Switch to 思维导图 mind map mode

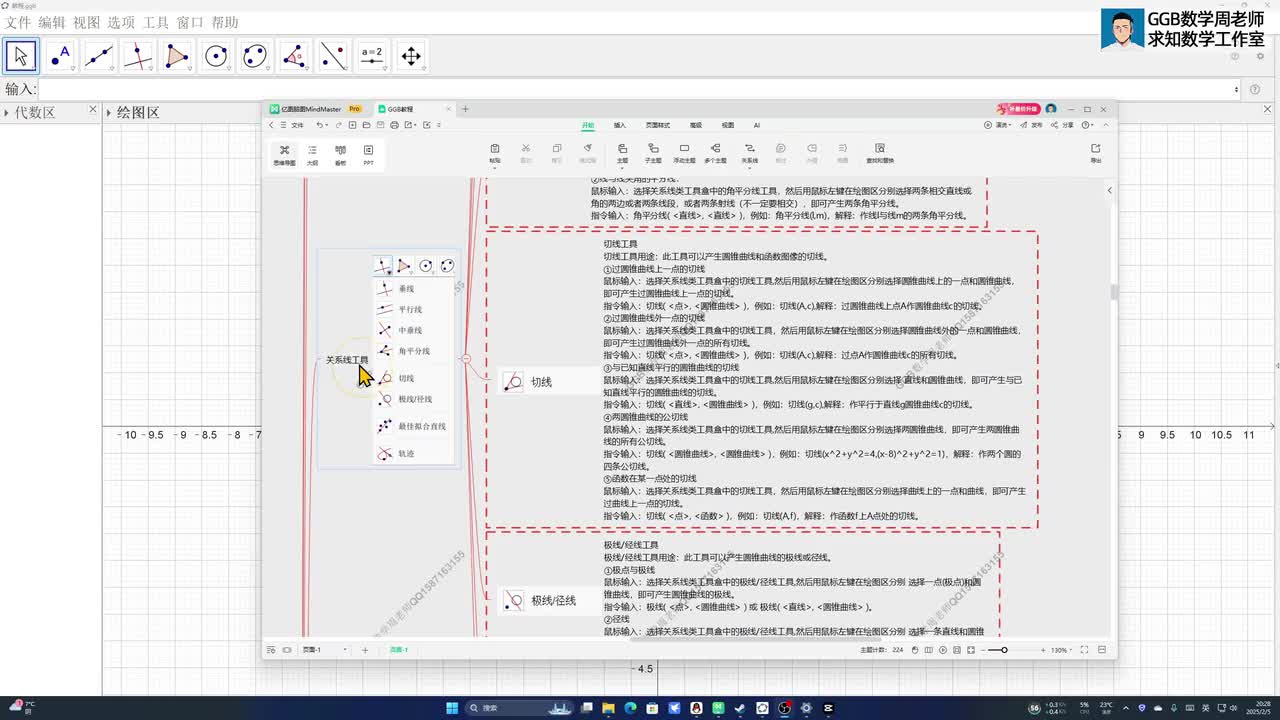coord(284,154)
